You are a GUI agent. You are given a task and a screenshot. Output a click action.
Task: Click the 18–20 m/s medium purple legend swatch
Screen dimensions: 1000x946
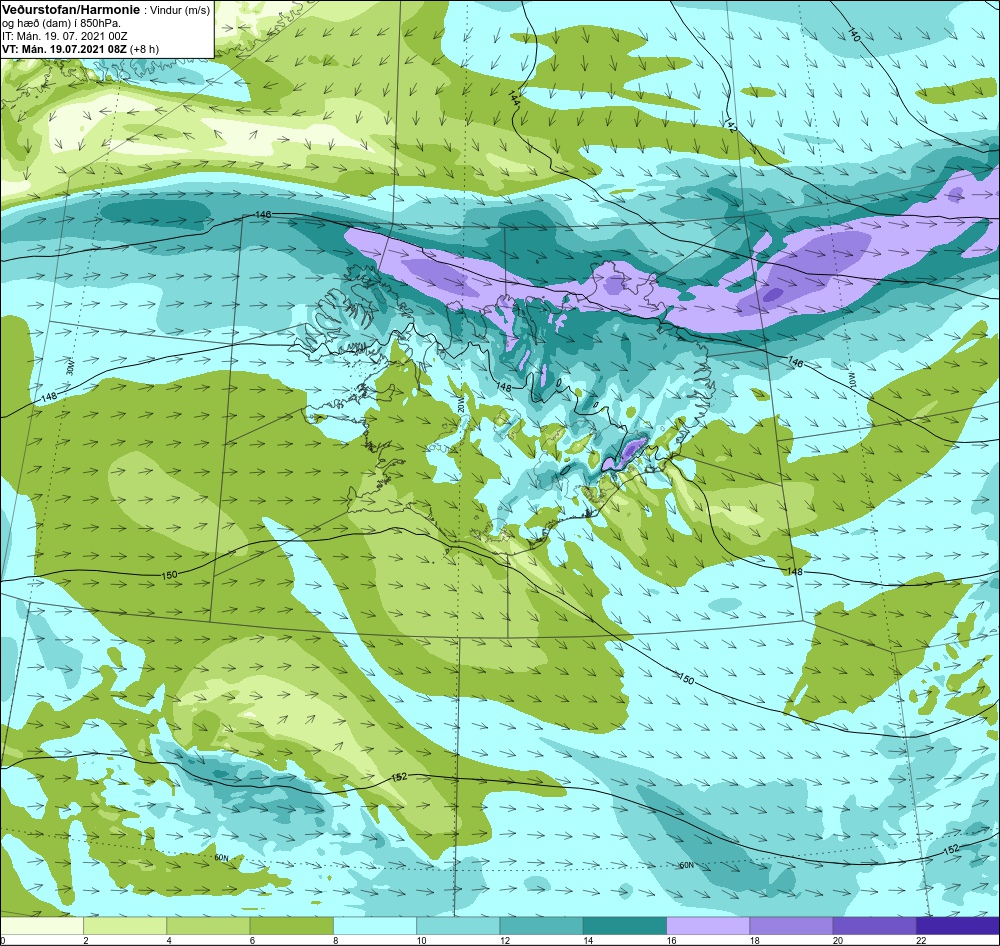[x=791, y=926]
